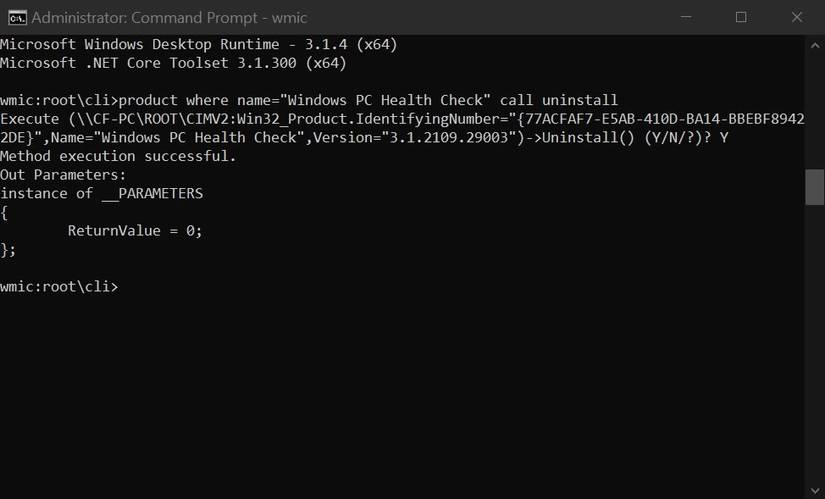The width and height of the screenshot is (825, 499).
Task: Click the scrollbar track above the thumb
Action: click(814, 112)
